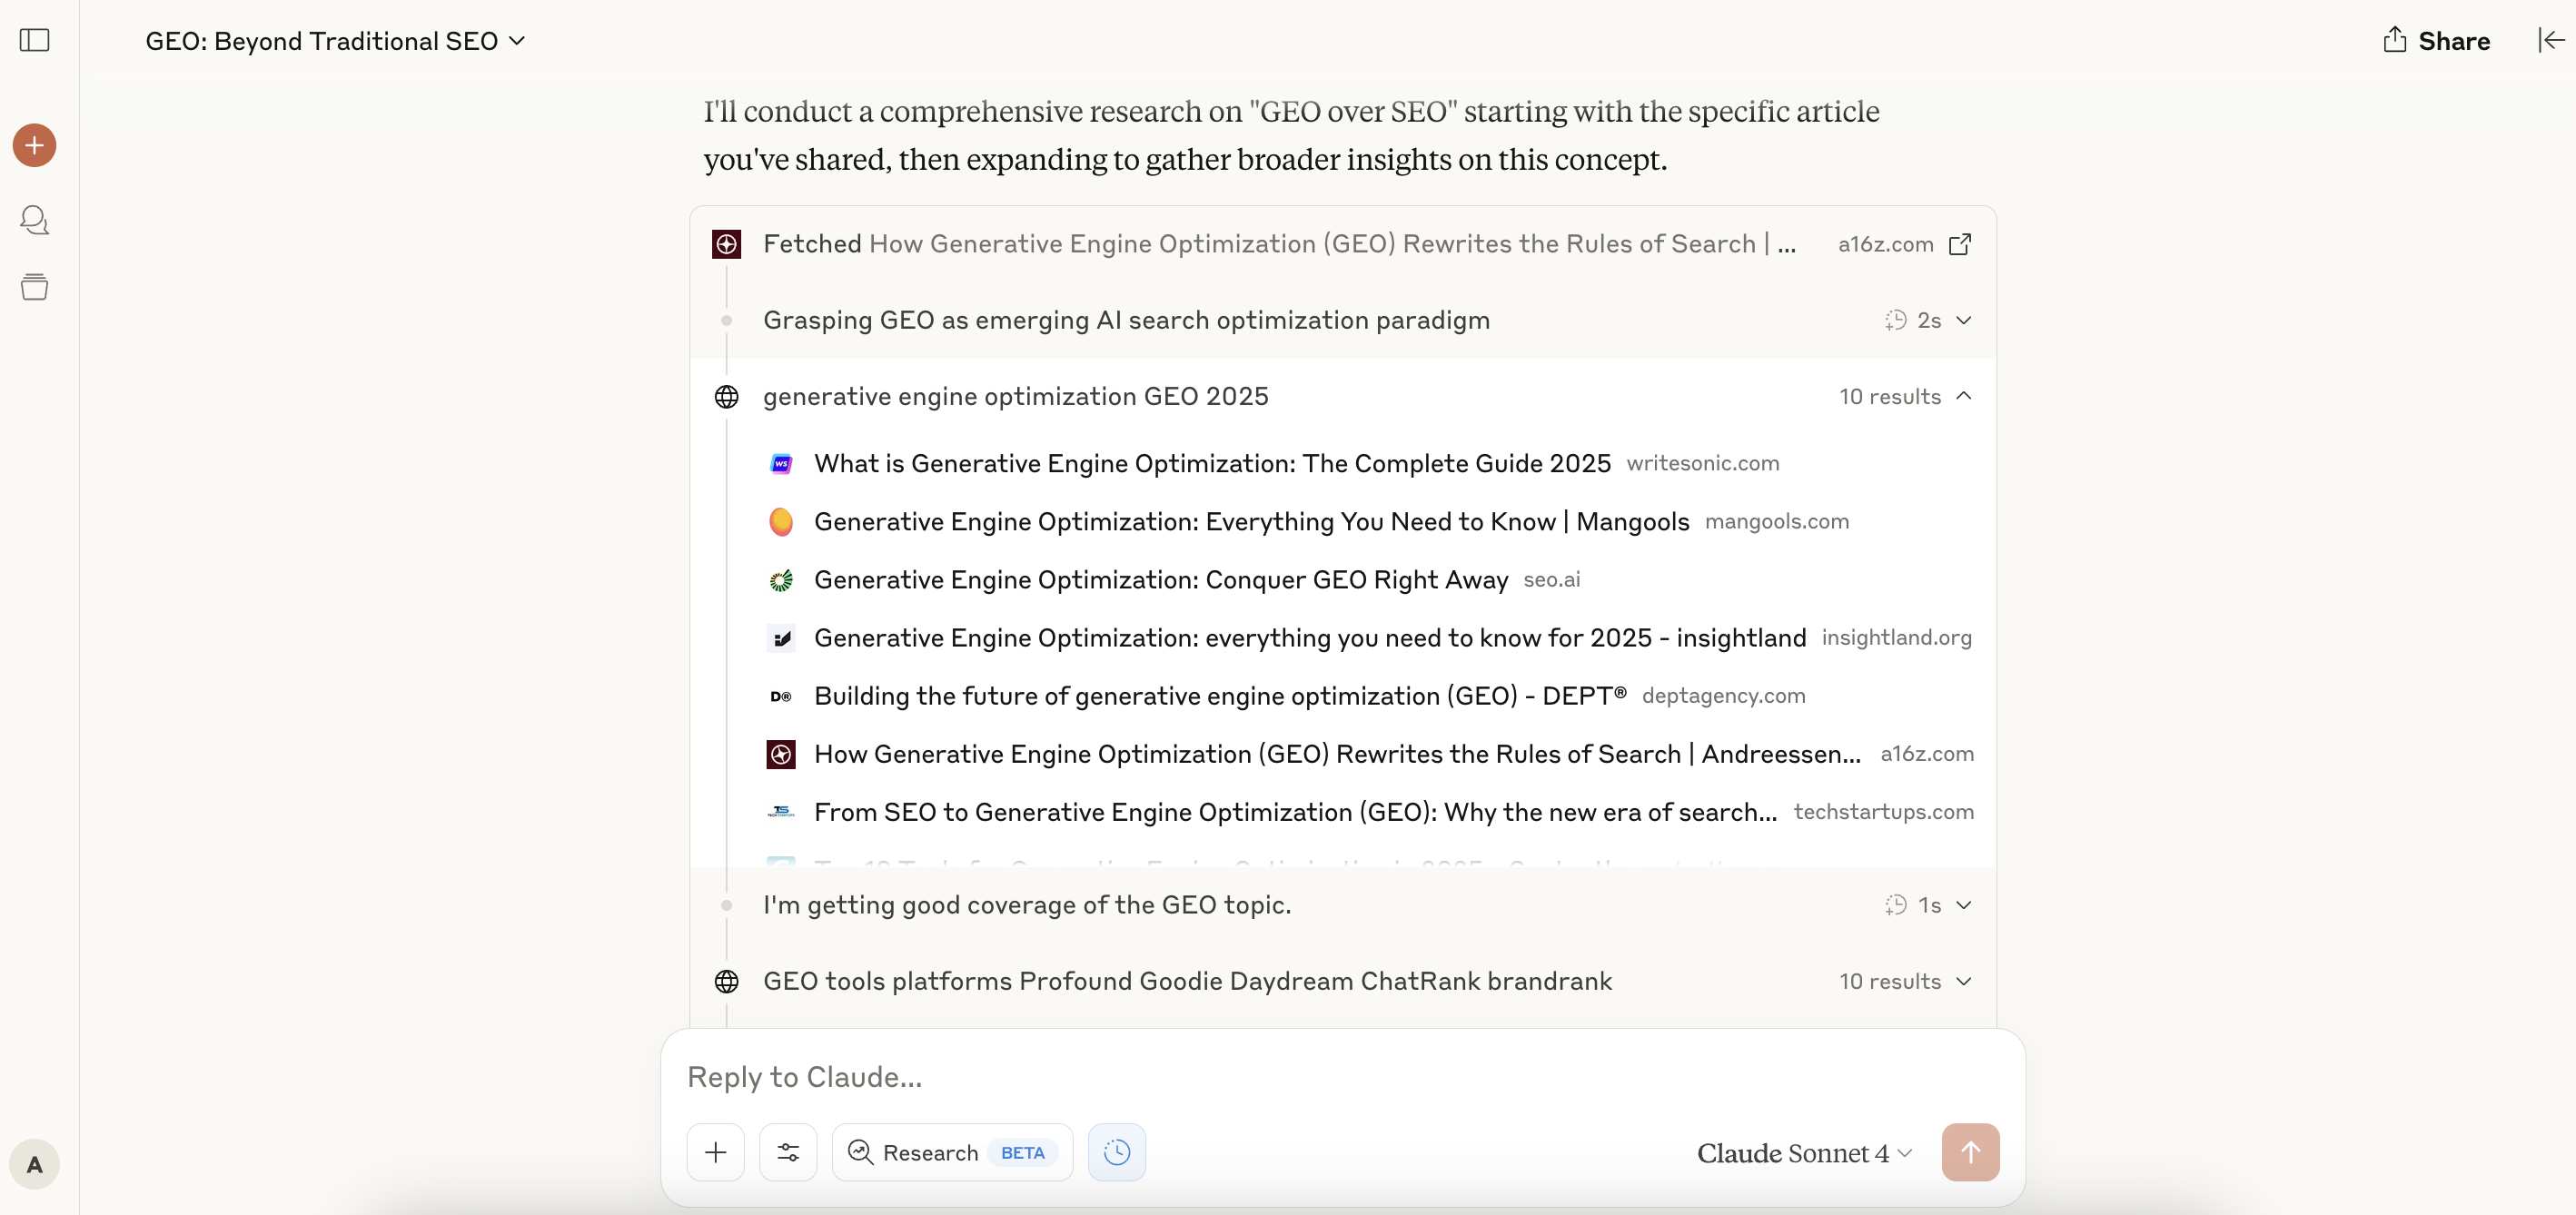Click the a16z.com label in Fetched row
The image size is (2576, 1215).
pos(1886,244)
